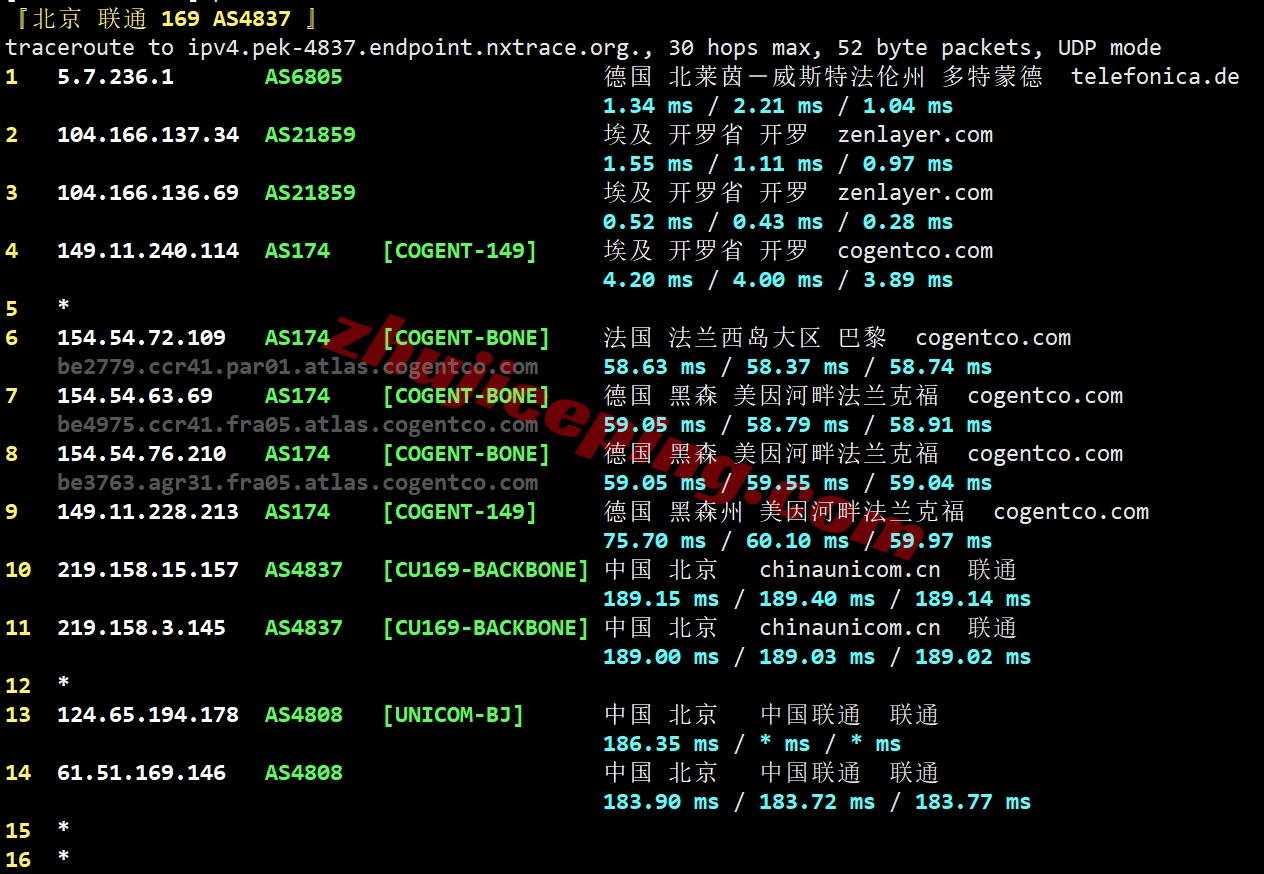The width and height of the screenshot is (1264, 874).
Task: Click the IP address 61.51.169.146
Action: tap(141, 773)
